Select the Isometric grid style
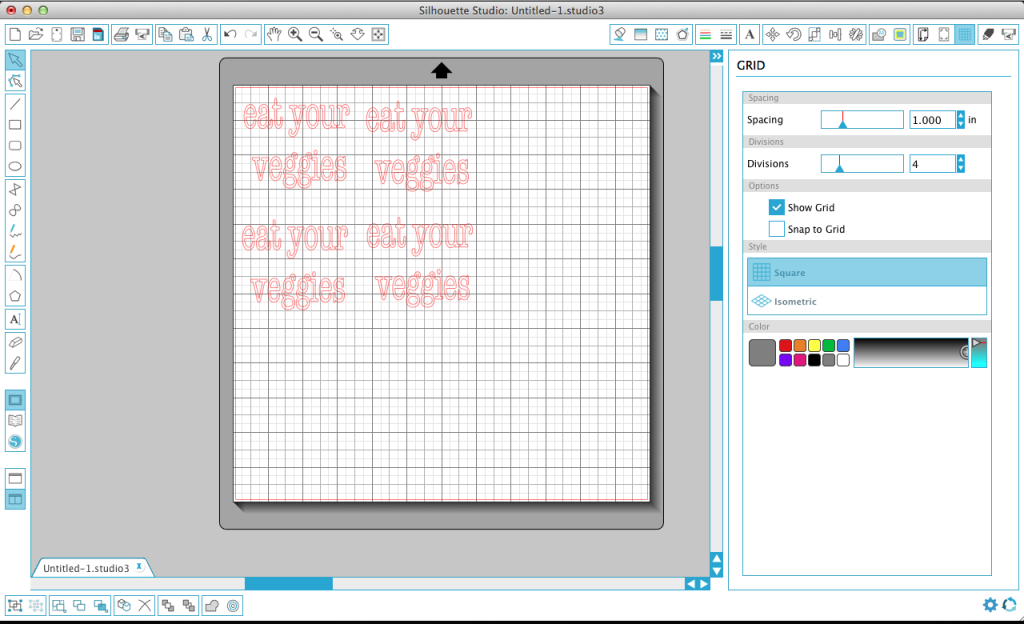This screenshot has width=1024, height=624. pyautogui.click(x=867, y=301)
